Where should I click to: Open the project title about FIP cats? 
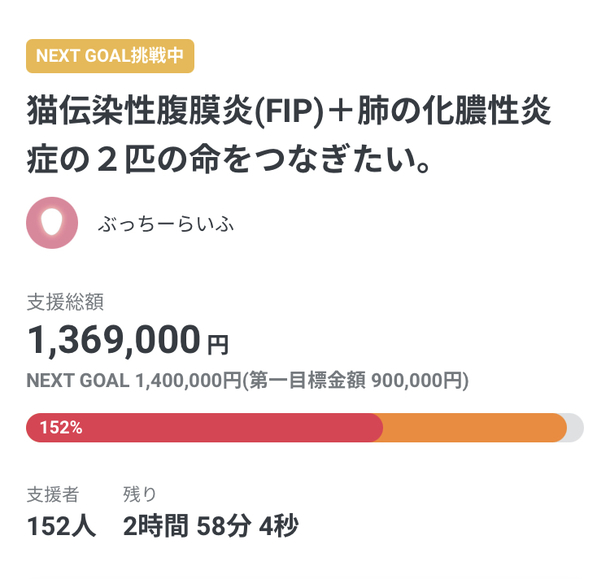point(290,109)
